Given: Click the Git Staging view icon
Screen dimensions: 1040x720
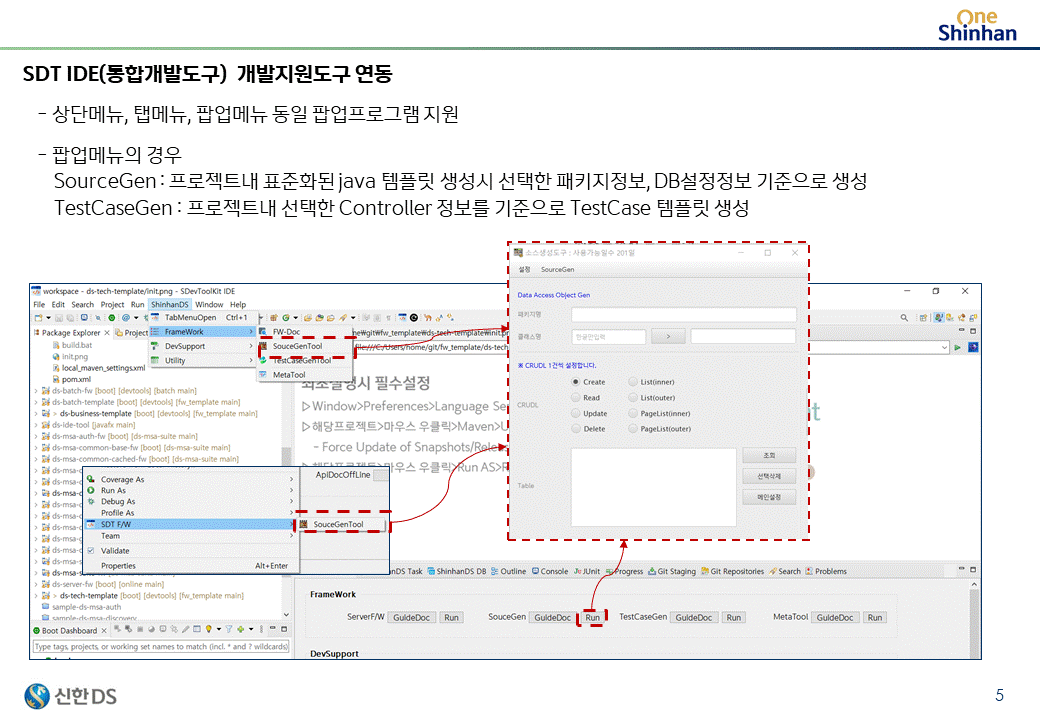Looking at the screenshot, I should [x=652, y=571].
